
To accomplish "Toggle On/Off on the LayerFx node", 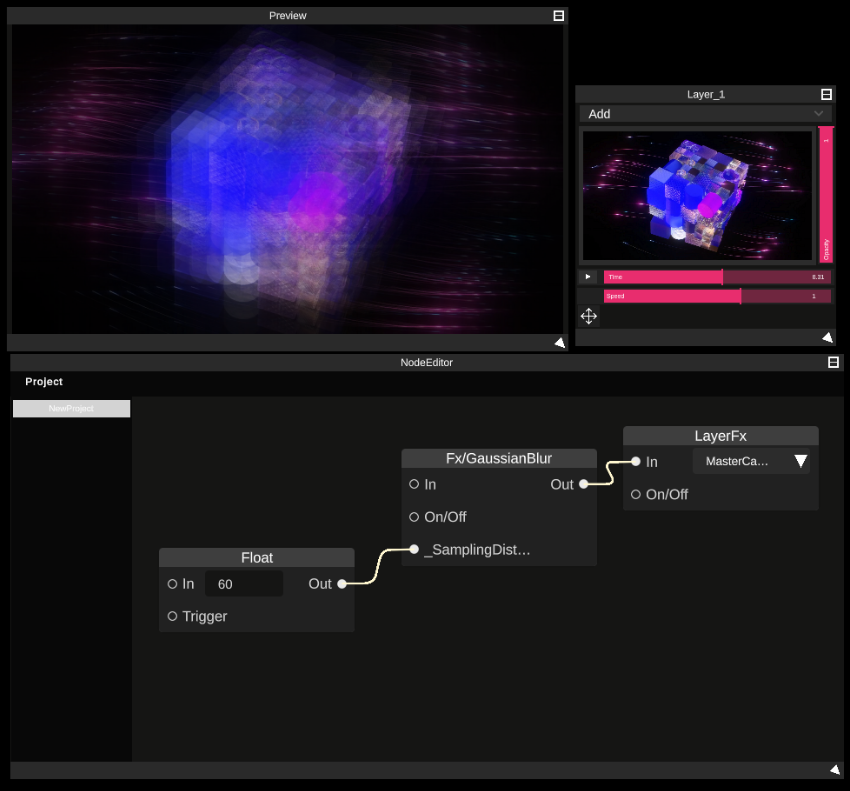I will (635, 494).
